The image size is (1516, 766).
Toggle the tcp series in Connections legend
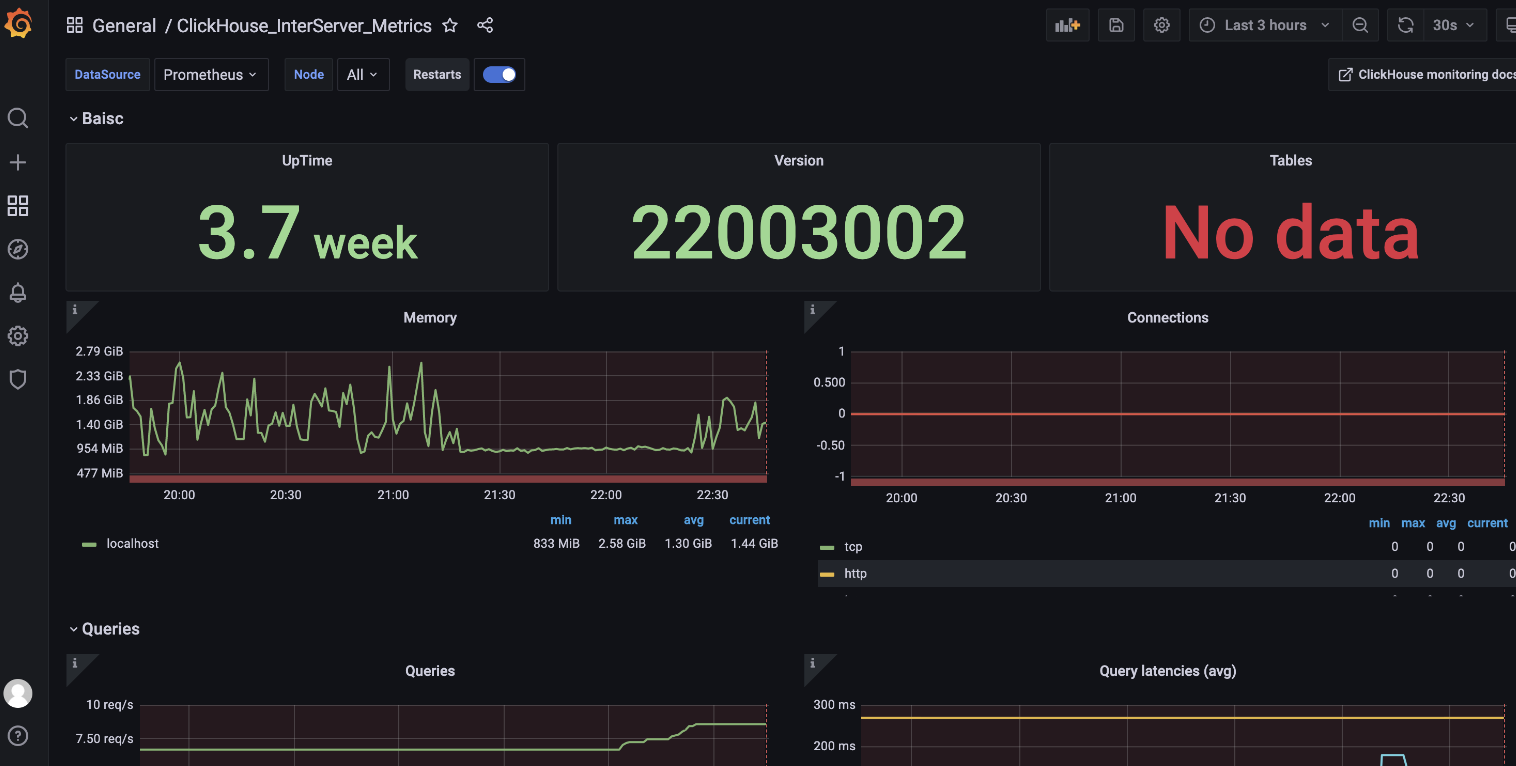853,547
